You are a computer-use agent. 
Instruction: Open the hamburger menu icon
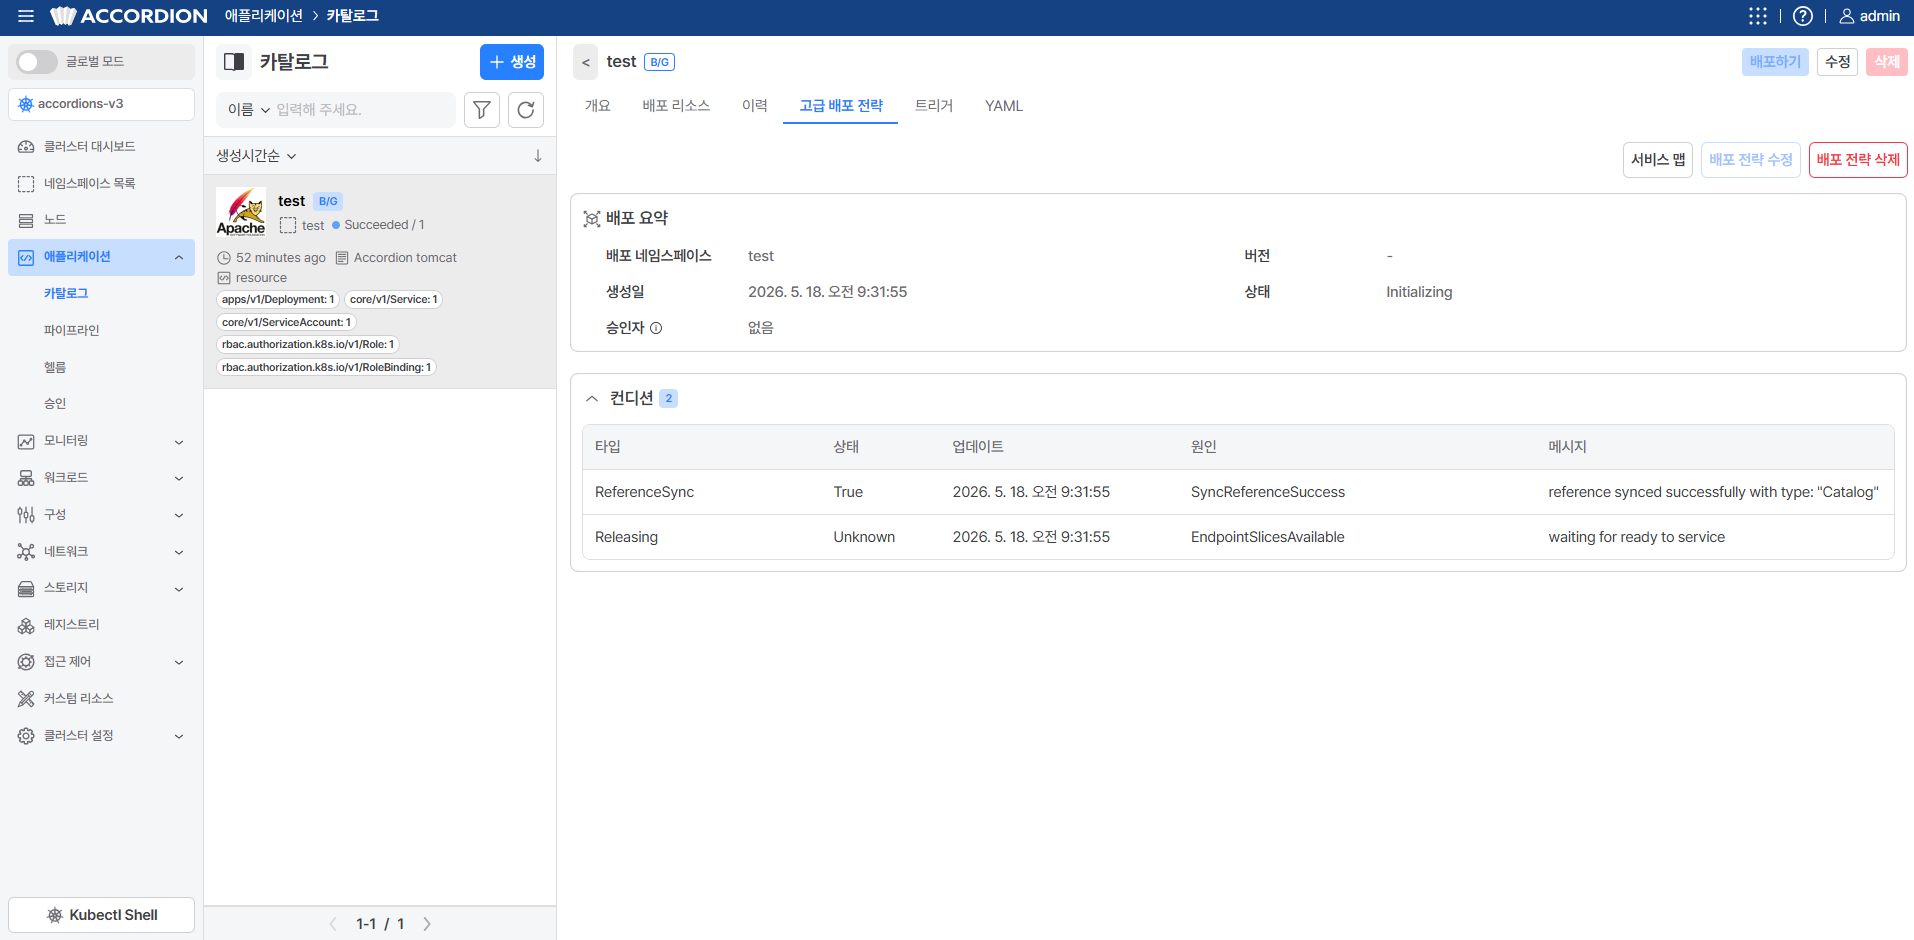(26, 16)
